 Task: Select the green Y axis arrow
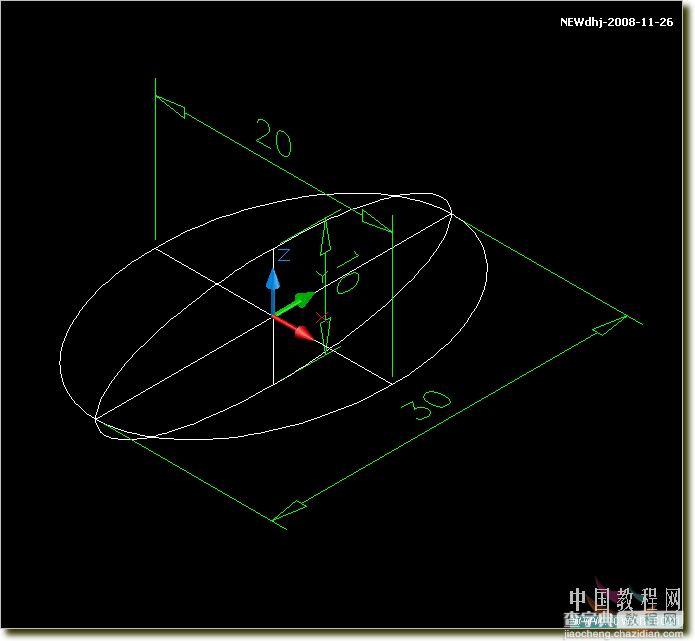(x=294, y=303)
